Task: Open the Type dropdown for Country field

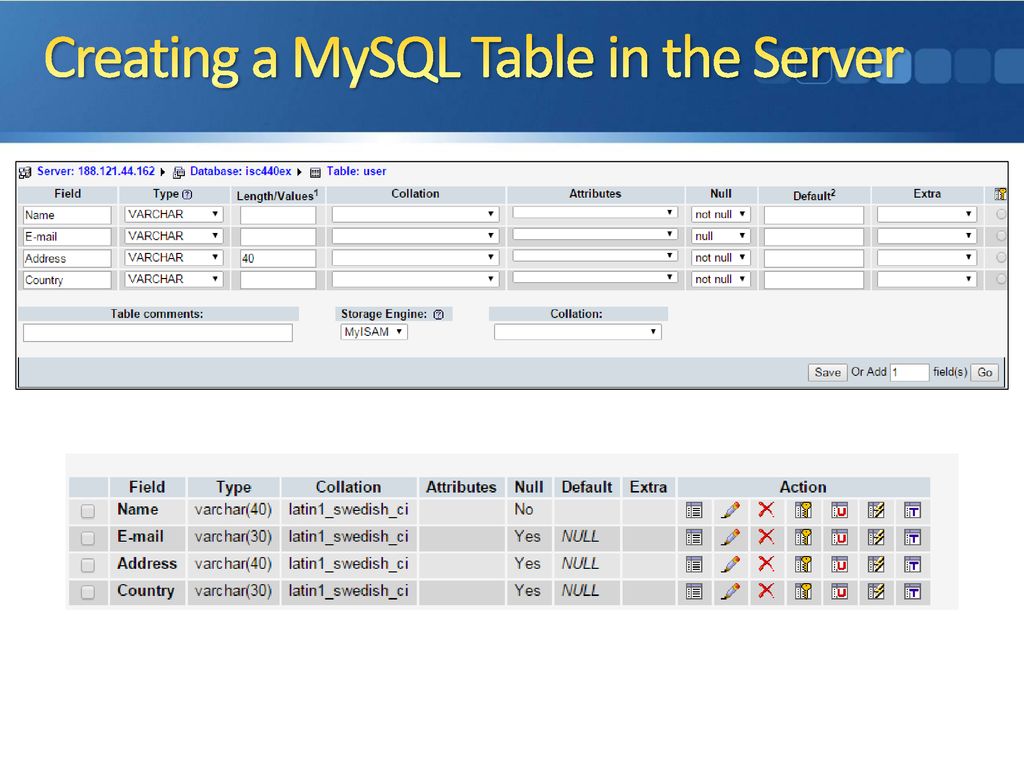Action: pyautogui.click(x=174, y=279)
